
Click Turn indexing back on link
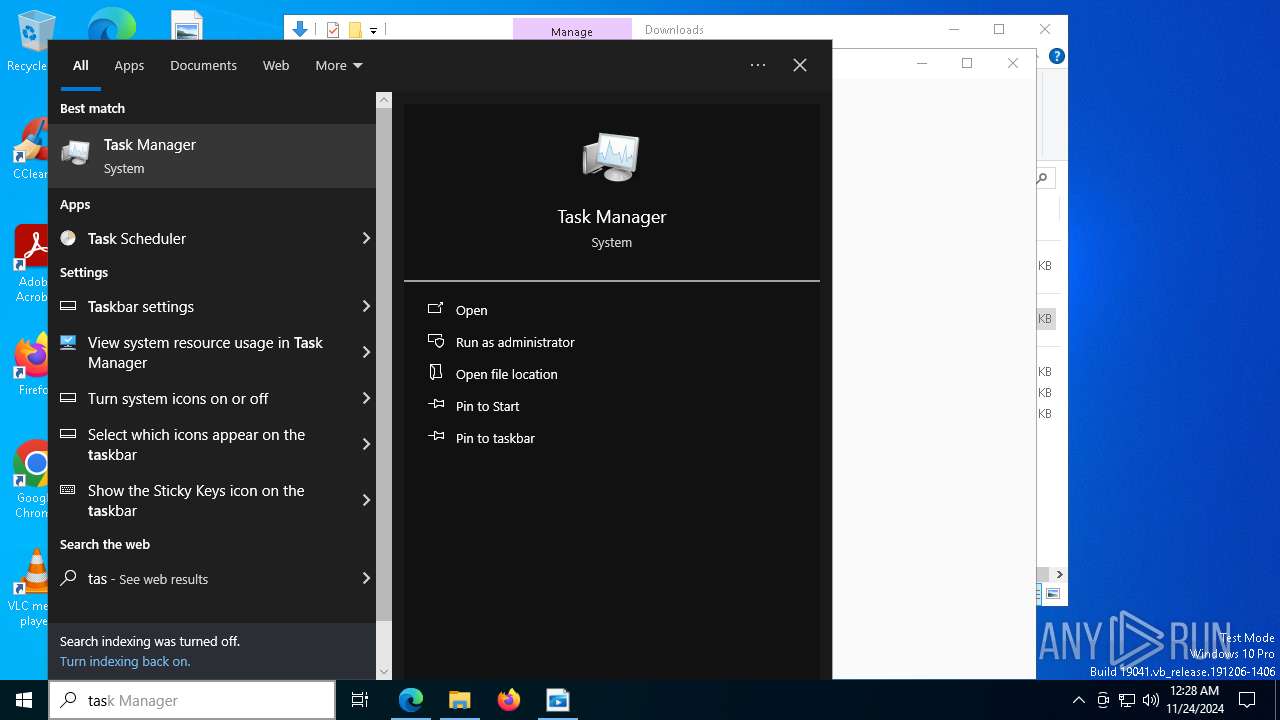[125, 661]
